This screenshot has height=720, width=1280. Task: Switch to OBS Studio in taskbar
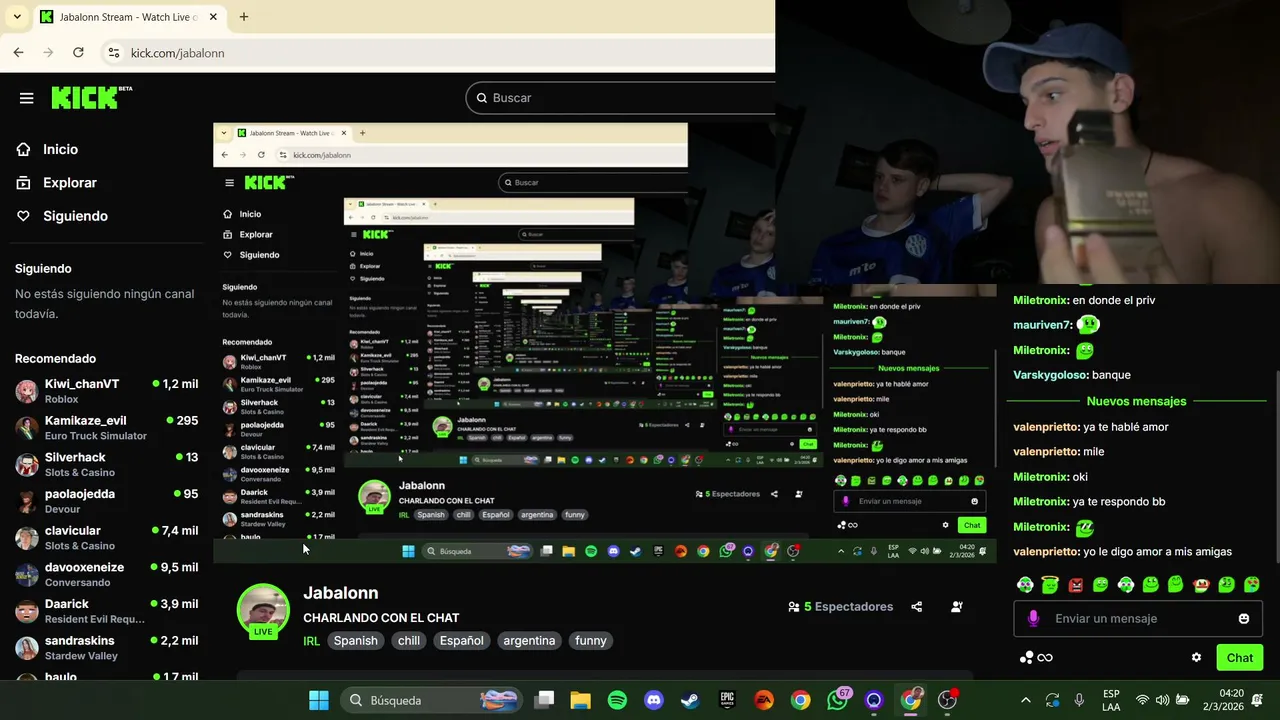click(947, 700)
